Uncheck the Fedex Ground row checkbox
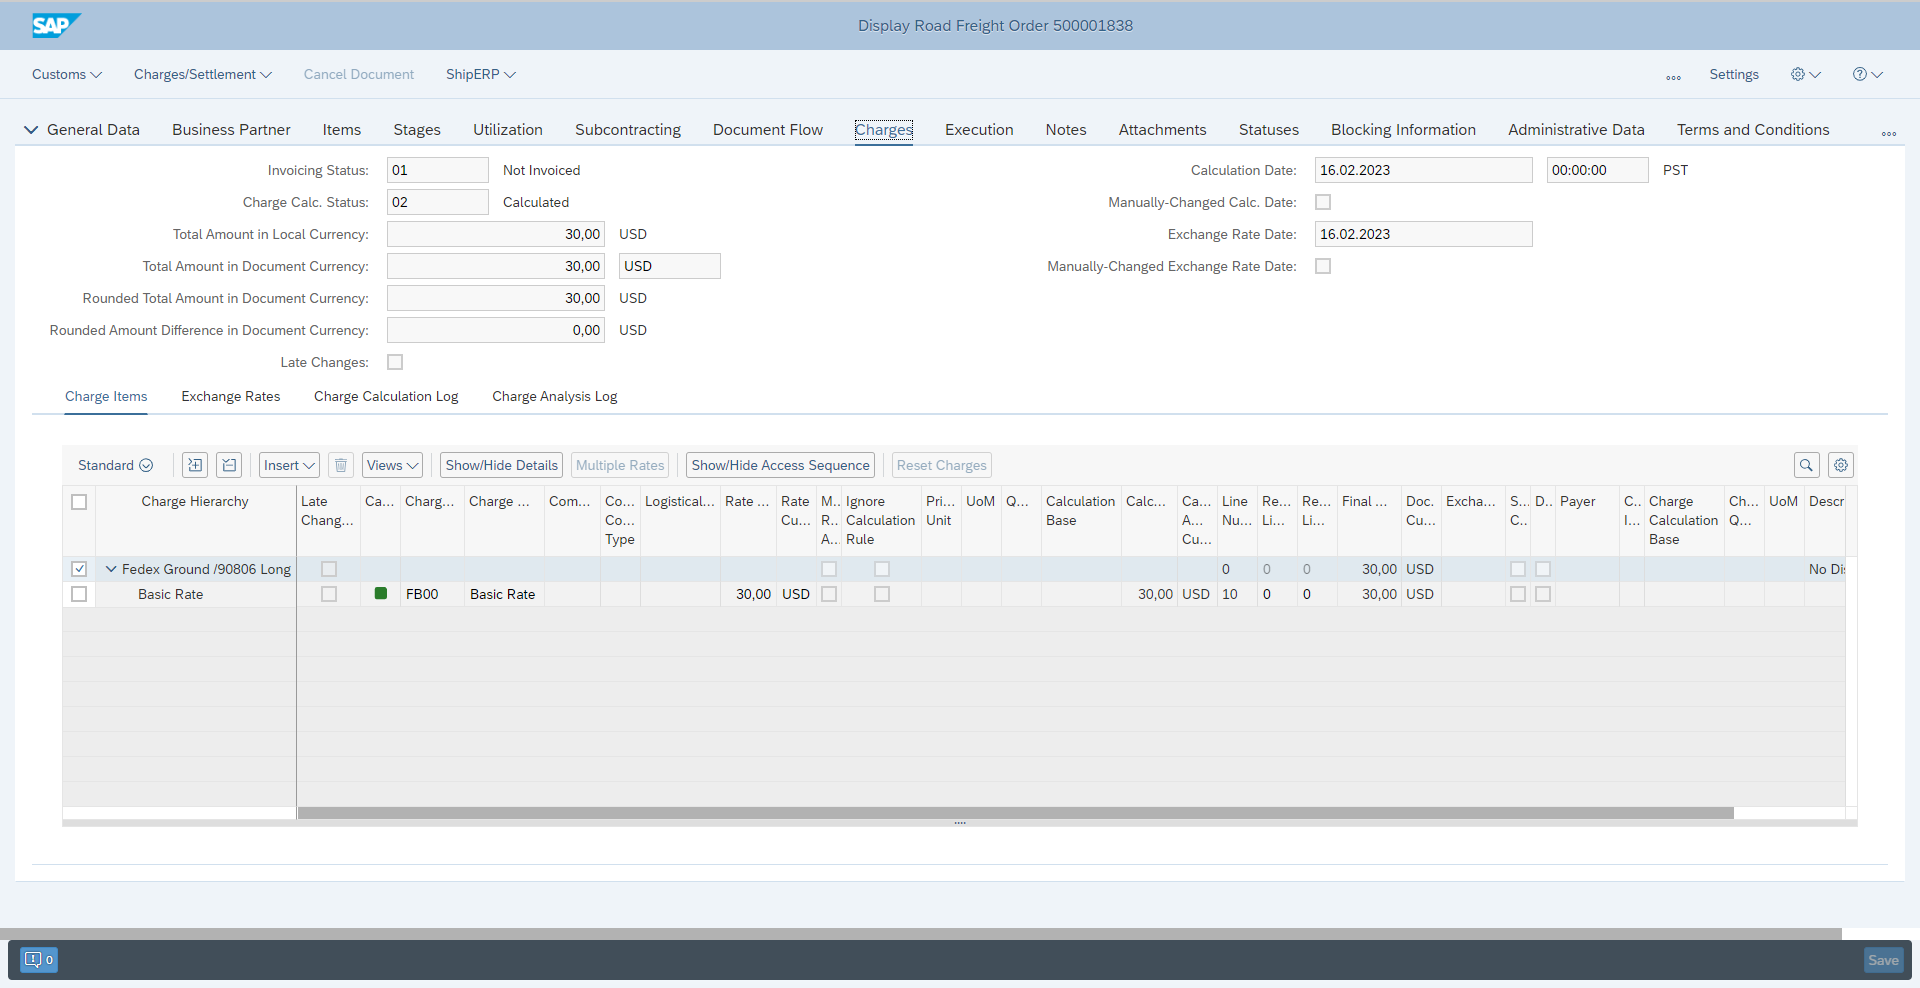Image resolution: width=1920 pixels, height=988 pixels. [79, 569]
